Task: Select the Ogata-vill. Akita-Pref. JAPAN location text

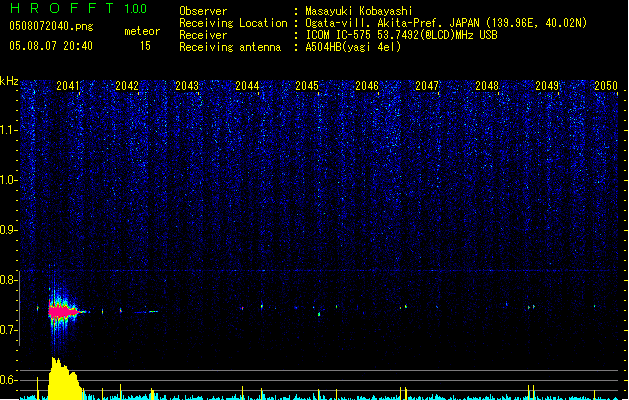Action: coord(446,23)
